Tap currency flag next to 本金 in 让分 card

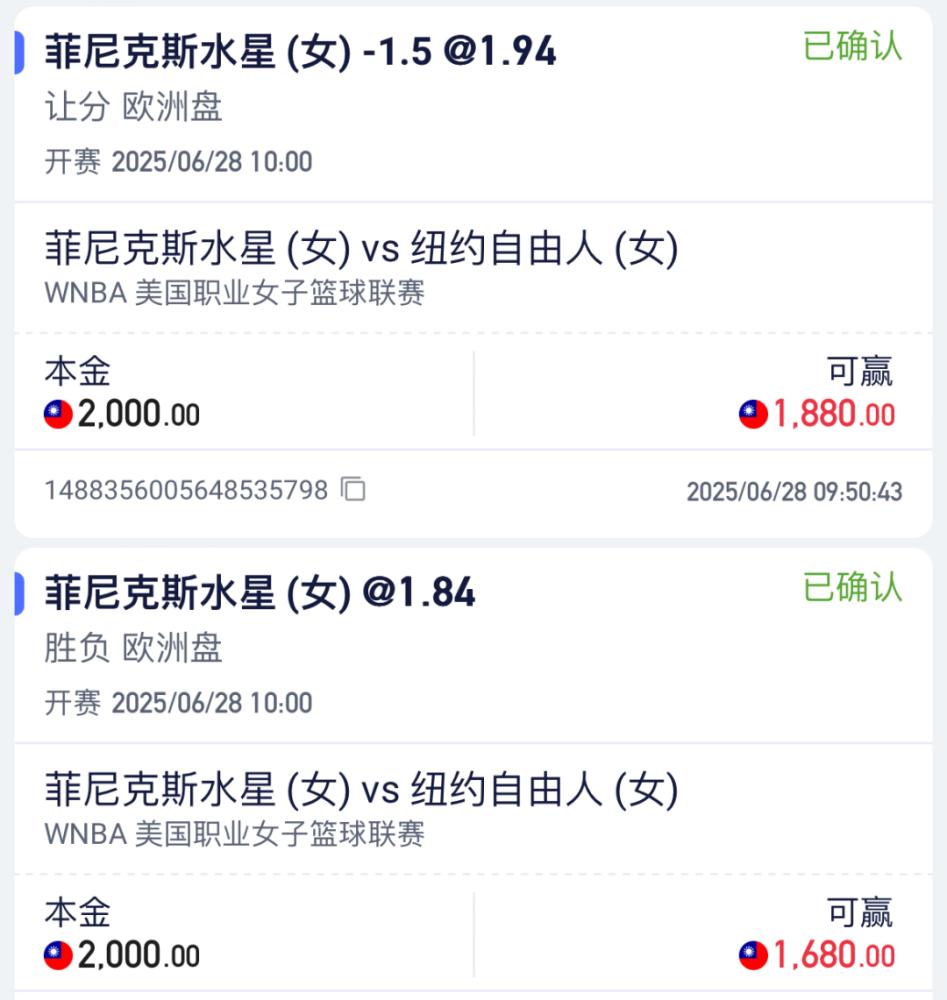click(58, 415)
